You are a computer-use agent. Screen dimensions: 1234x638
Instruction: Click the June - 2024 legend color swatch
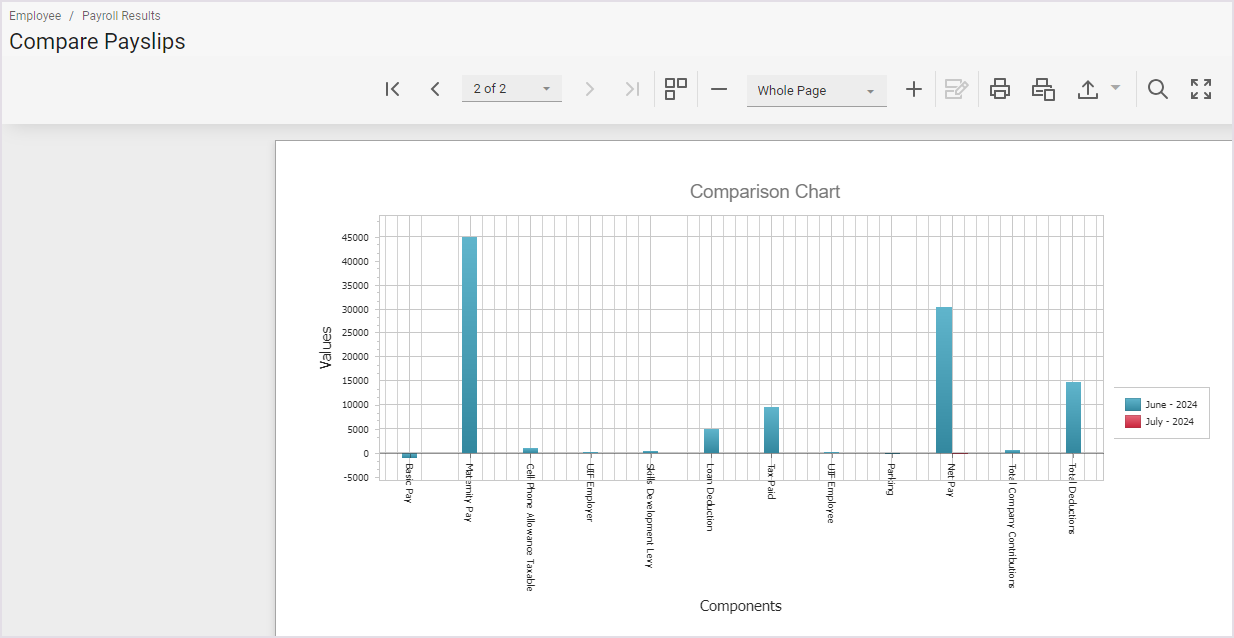click(x=1133, y=404)
